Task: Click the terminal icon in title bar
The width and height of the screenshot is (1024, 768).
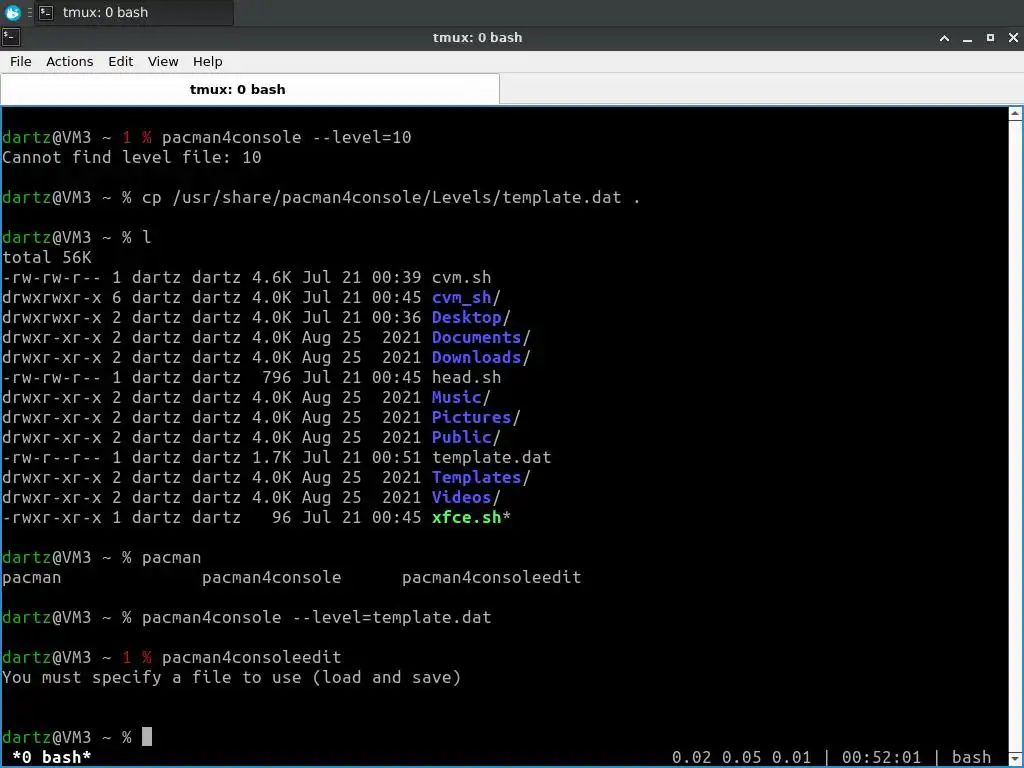Action: pyautogui.click(x=11, y=37)
